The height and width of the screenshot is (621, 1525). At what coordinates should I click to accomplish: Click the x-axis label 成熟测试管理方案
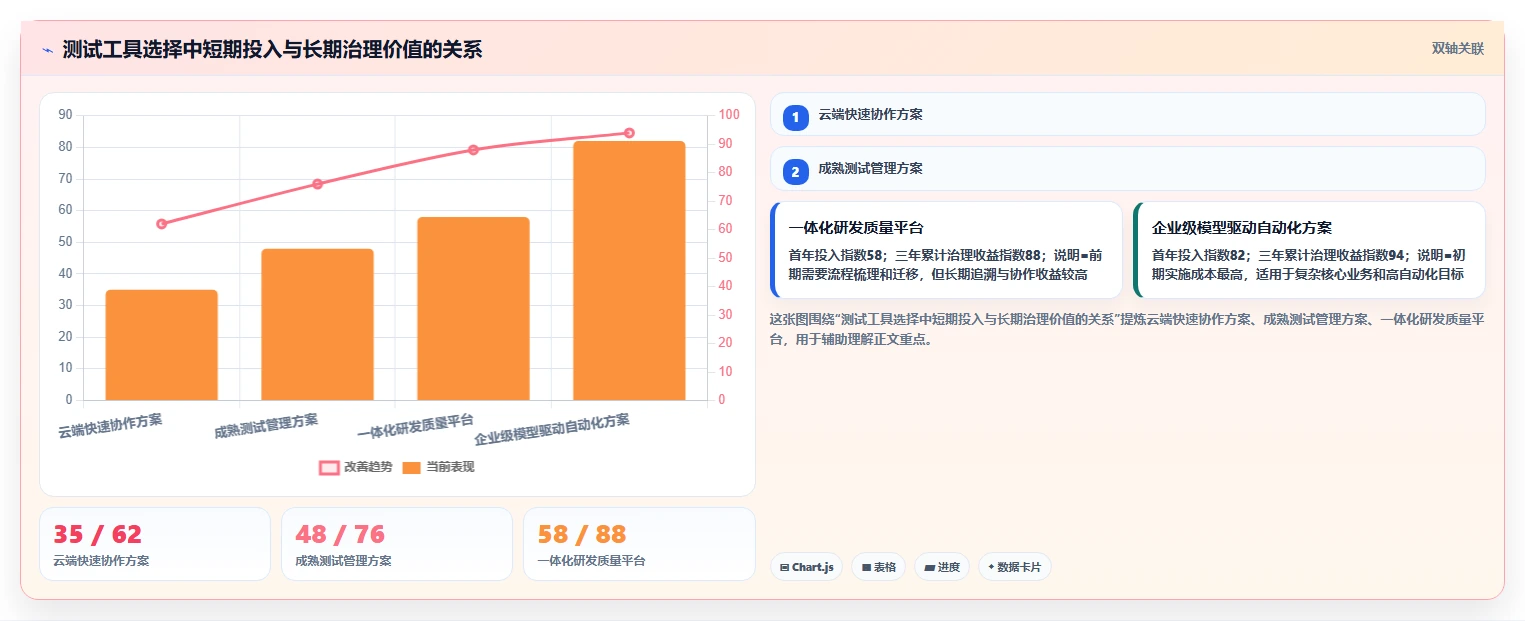click(266, 425)
